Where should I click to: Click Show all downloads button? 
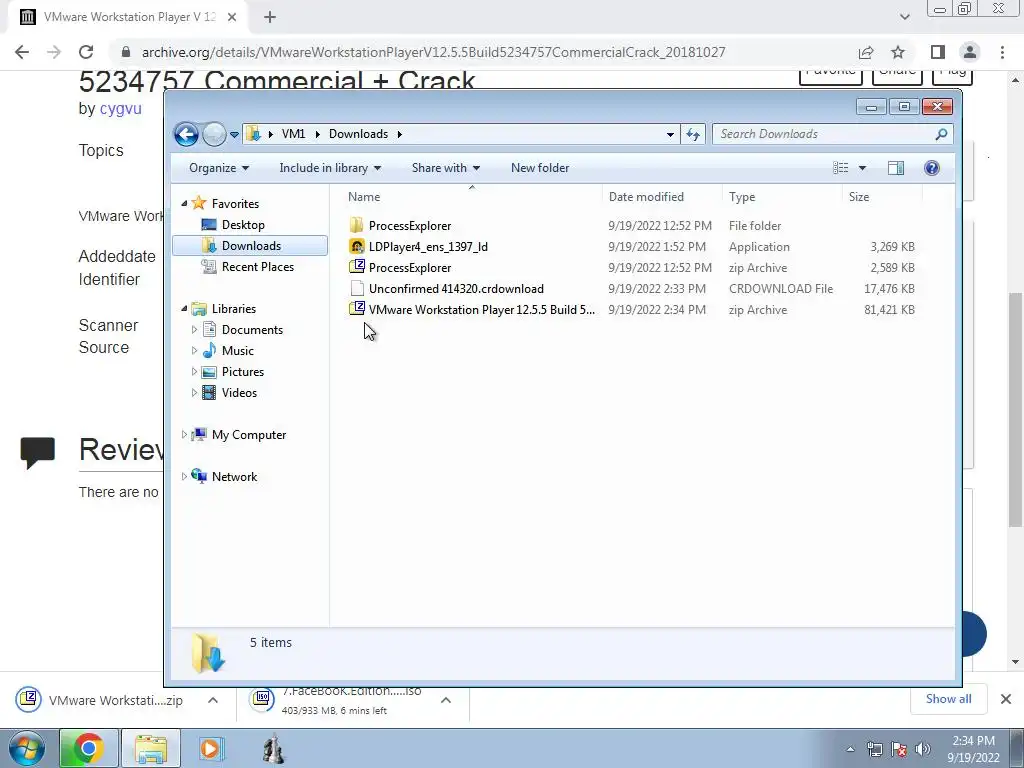click(x=948, y=699)
